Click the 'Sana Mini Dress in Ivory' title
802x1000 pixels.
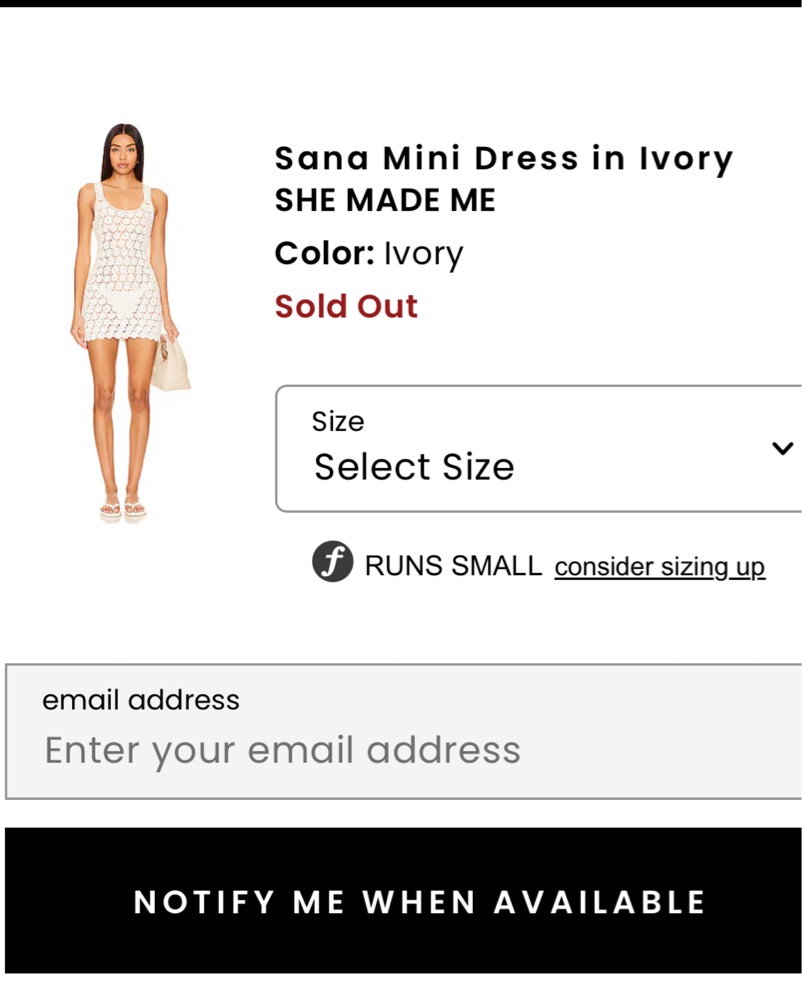click(x=504, y=158)
